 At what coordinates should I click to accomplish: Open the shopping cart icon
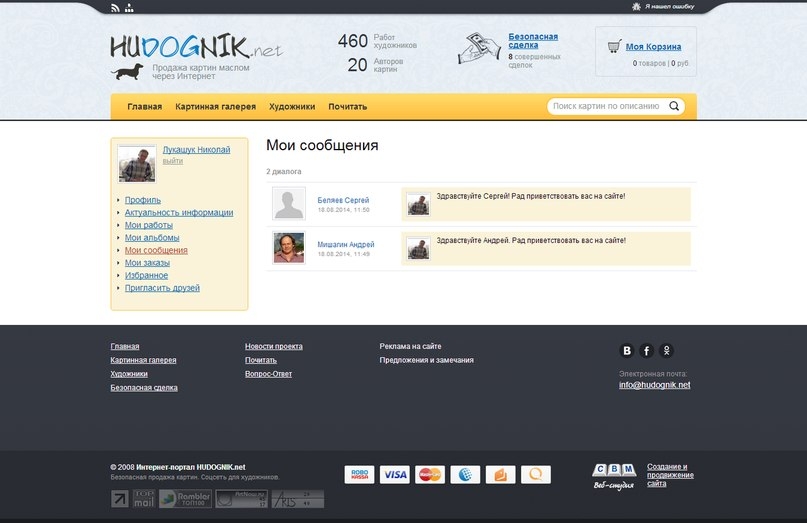614,46
